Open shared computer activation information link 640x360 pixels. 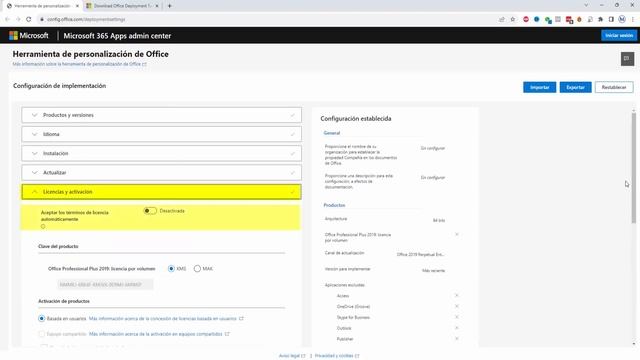tap(159, 334)
